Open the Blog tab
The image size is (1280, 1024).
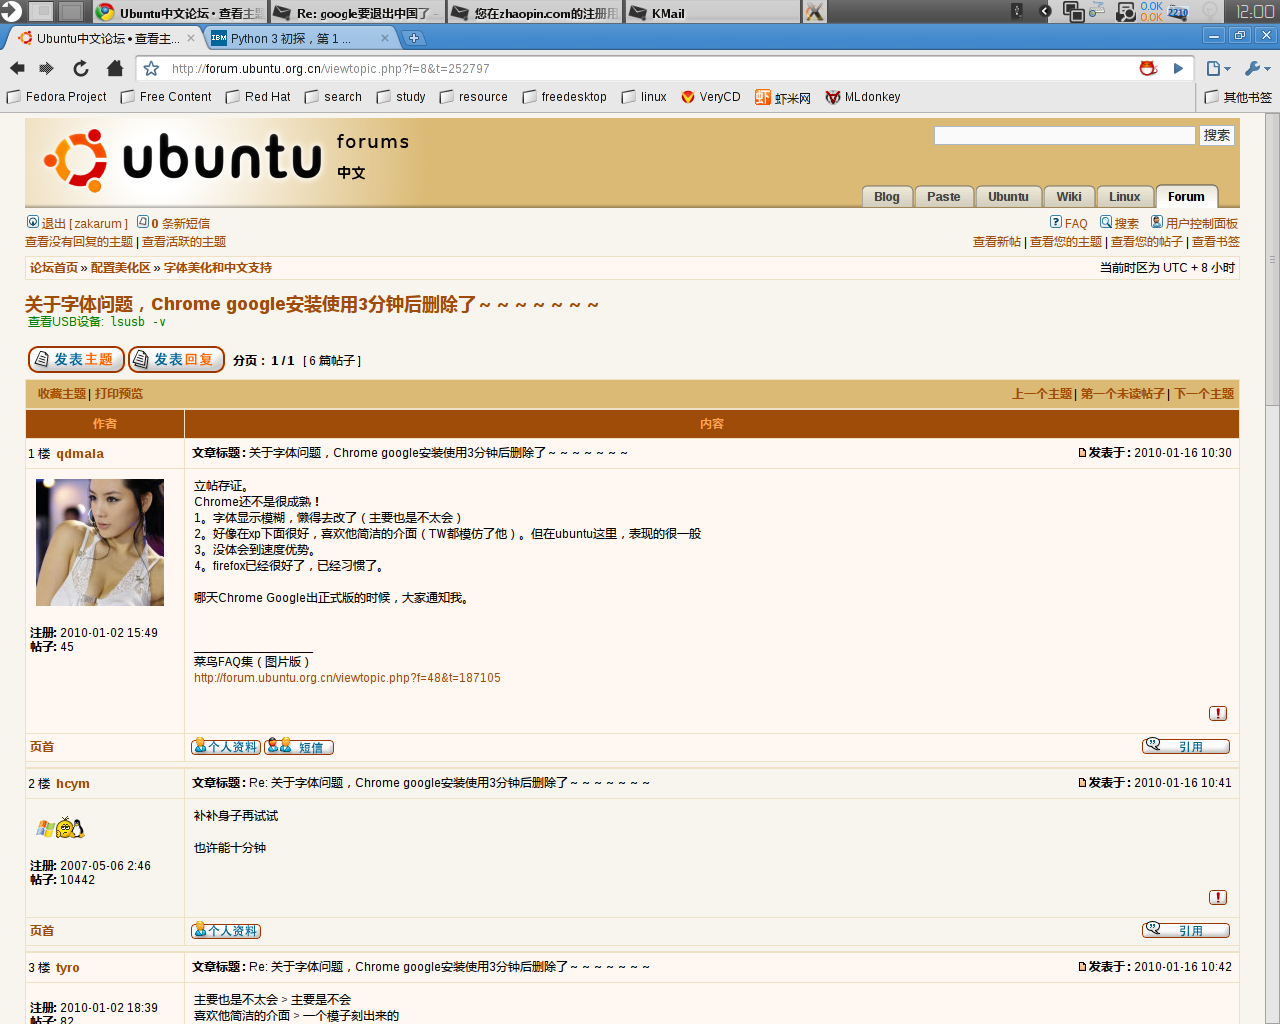pos(887,197)
